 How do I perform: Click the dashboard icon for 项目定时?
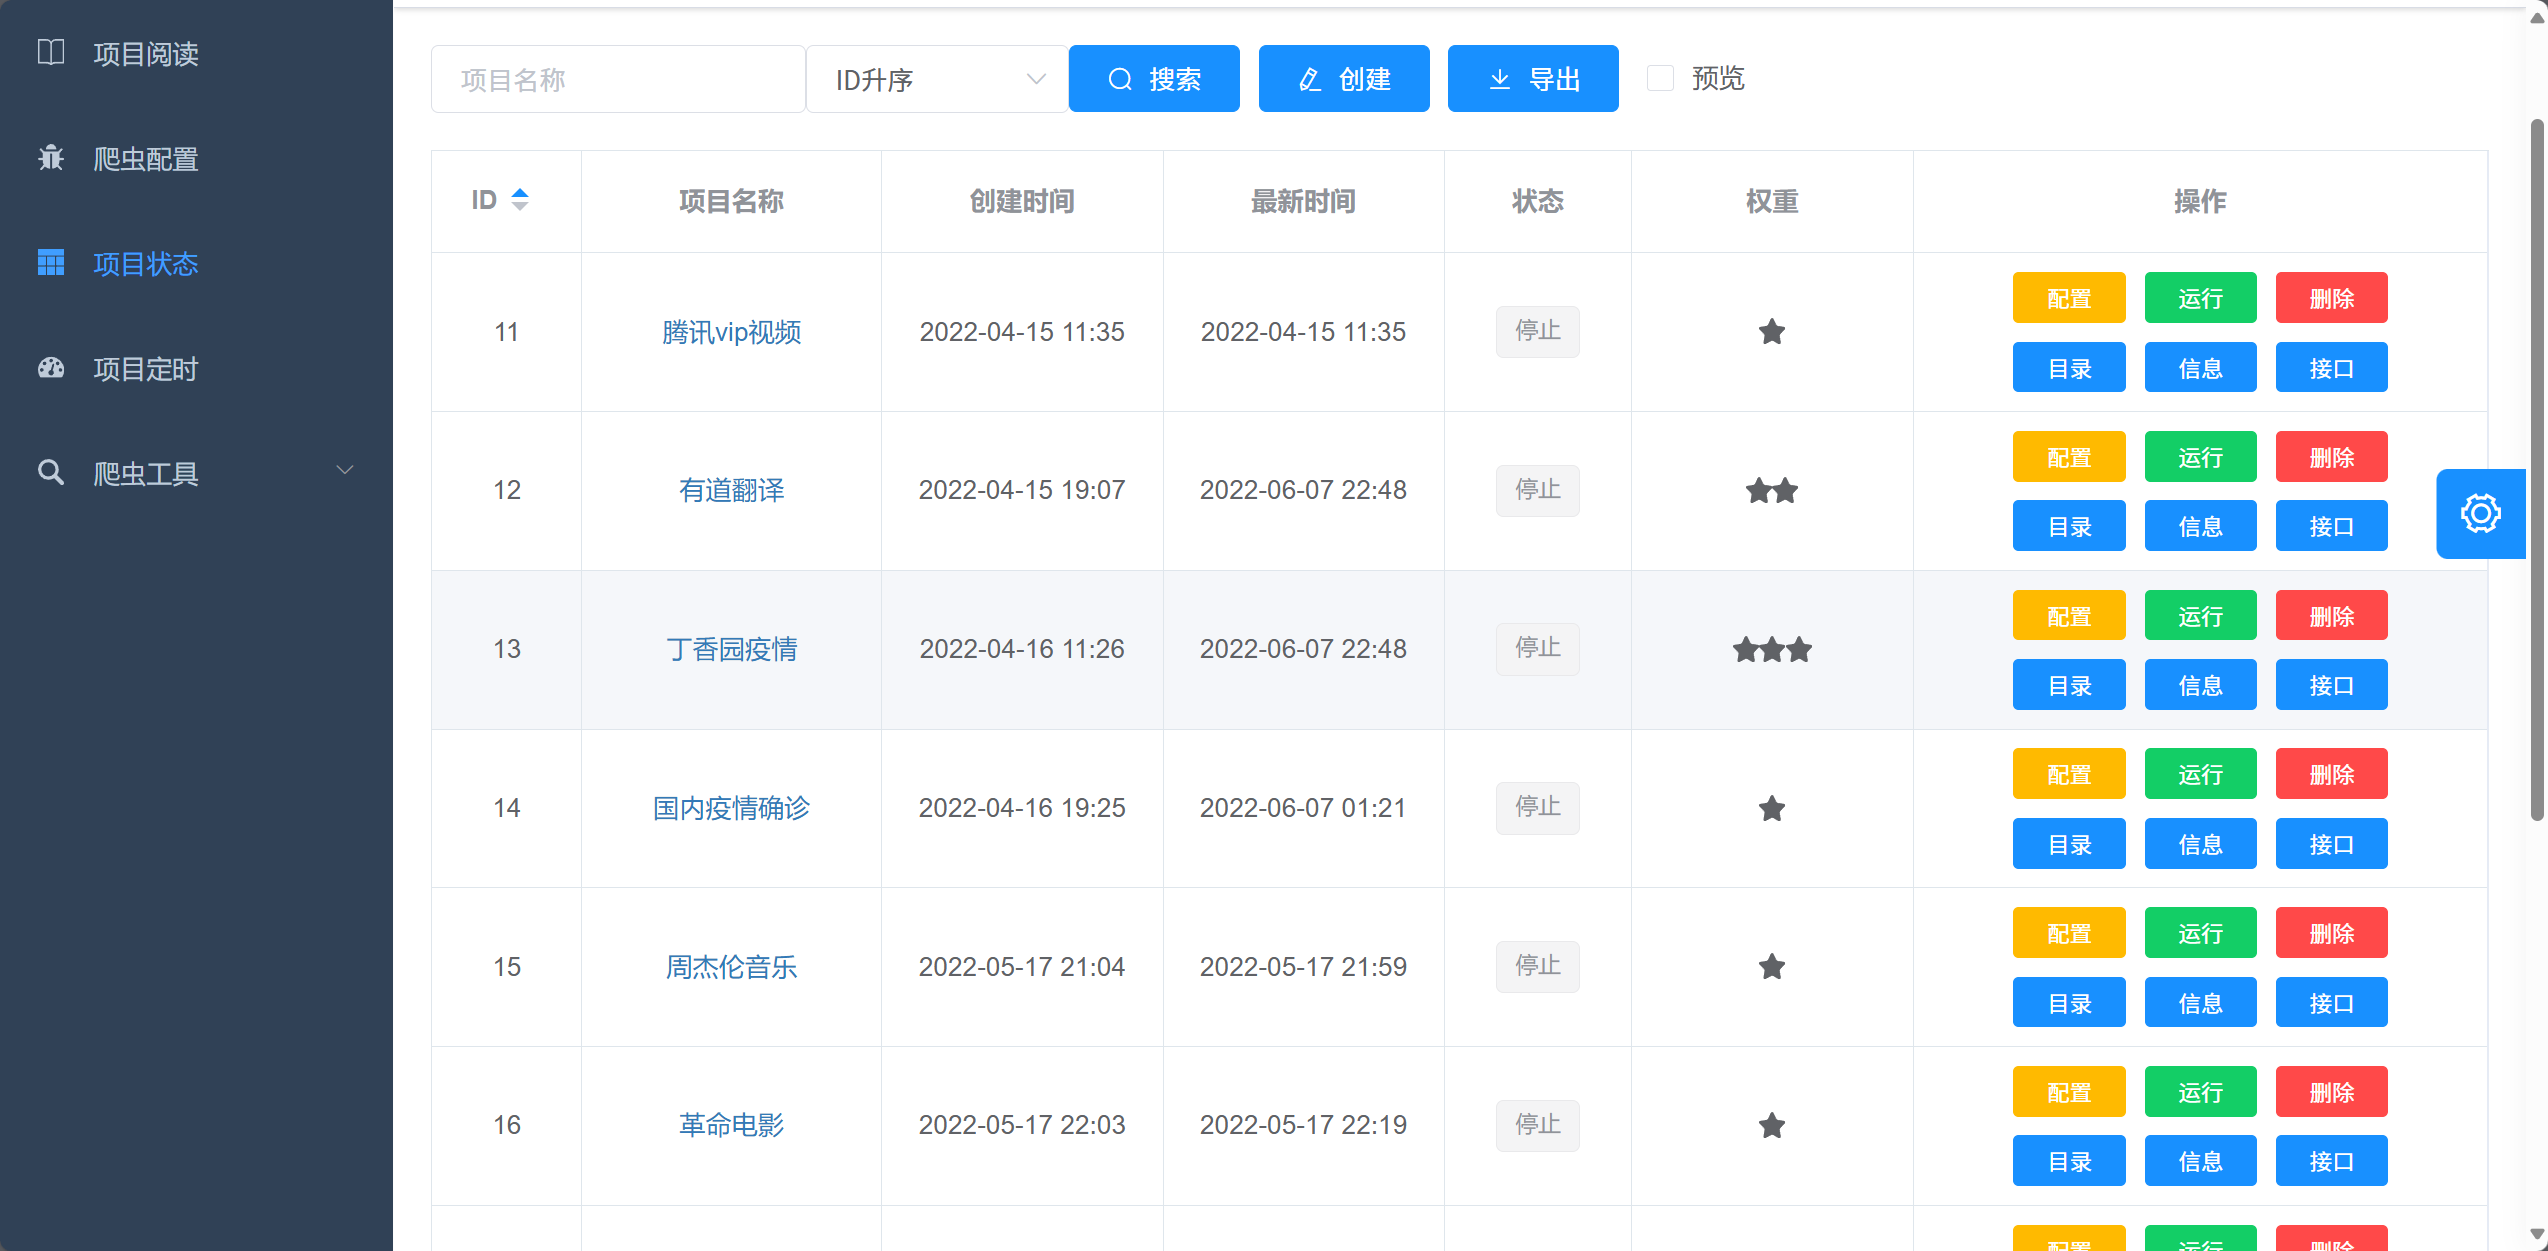pyautogui.click(x=51, y=368)
